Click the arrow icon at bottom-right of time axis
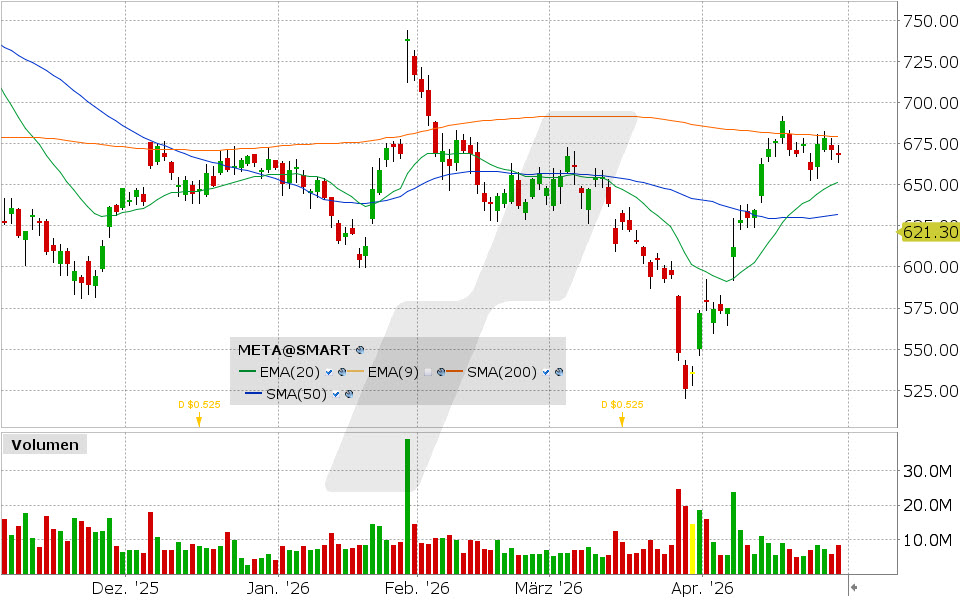Screen dimensions: 960x600 click(x=854, y=586)
